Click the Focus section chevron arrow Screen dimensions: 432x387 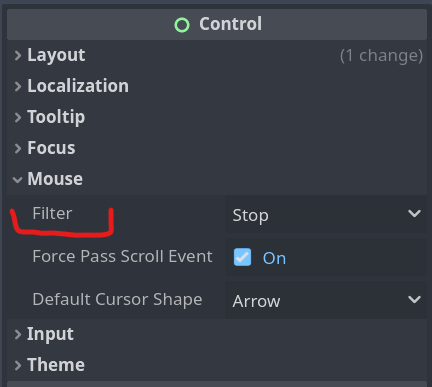coord(18,148)
